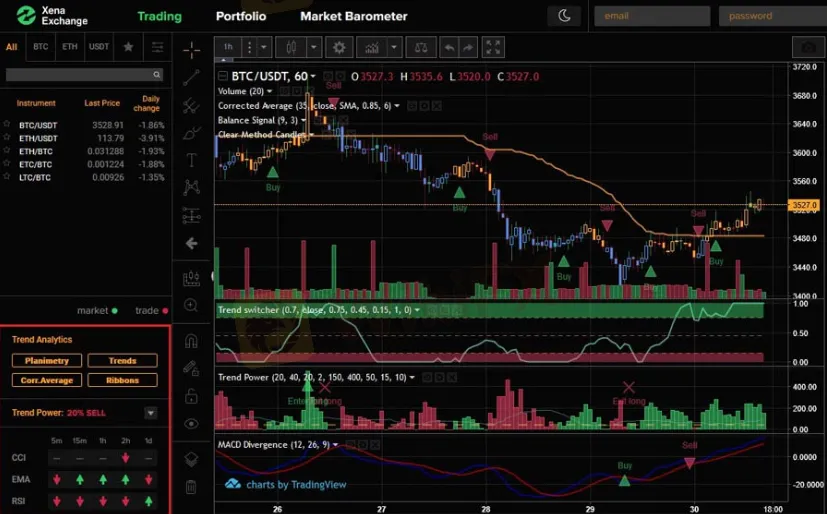Take chart snapshot with camera icon

pos(808,47)
